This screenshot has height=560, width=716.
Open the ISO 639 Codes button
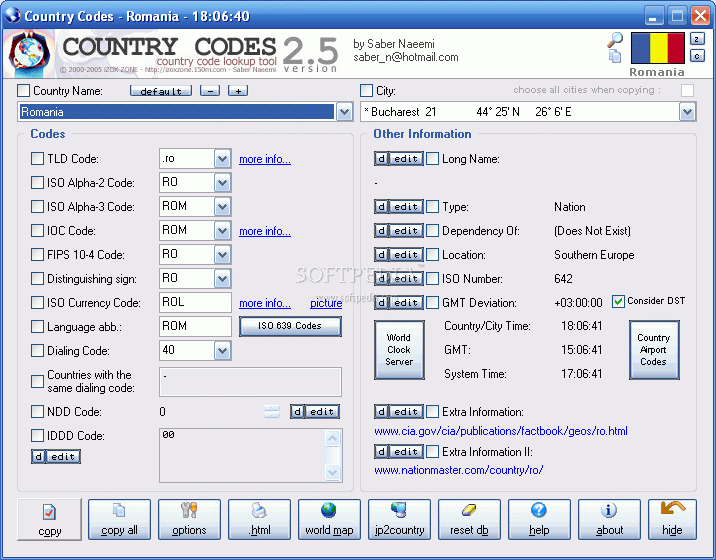click(x=290, y=326)
